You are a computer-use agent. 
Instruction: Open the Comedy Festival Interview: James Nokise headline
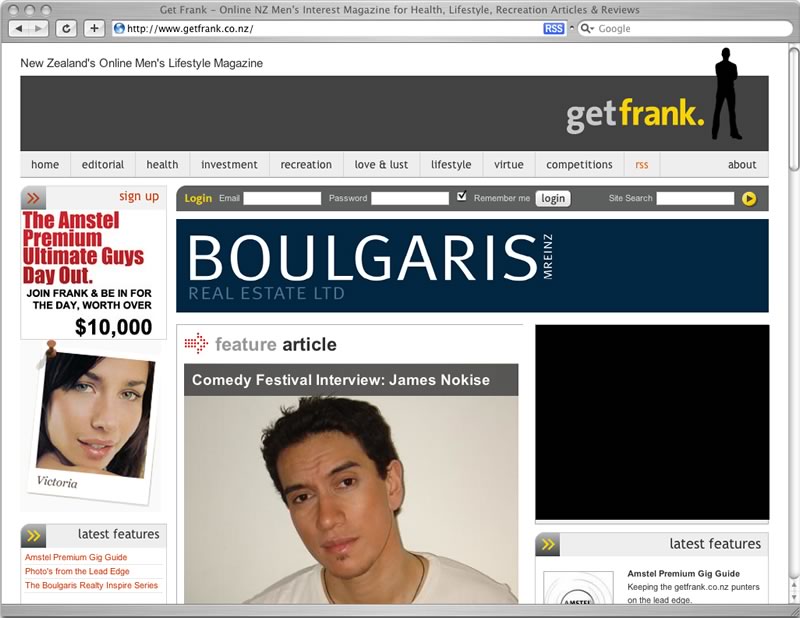tap(341, 380)
